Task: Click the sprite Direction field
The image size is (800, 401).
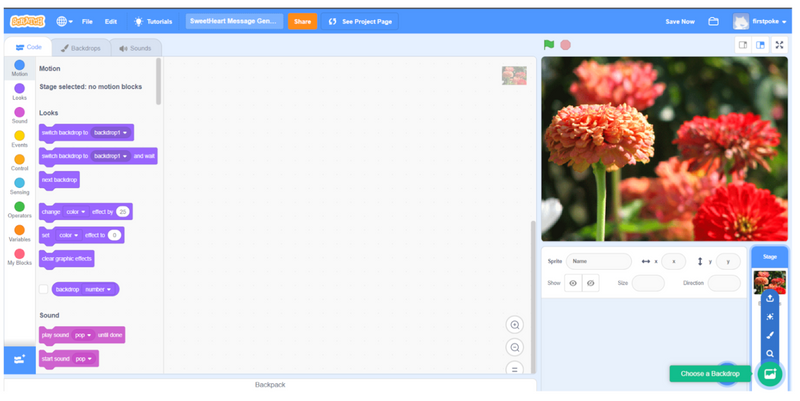Action: point(724,283)
